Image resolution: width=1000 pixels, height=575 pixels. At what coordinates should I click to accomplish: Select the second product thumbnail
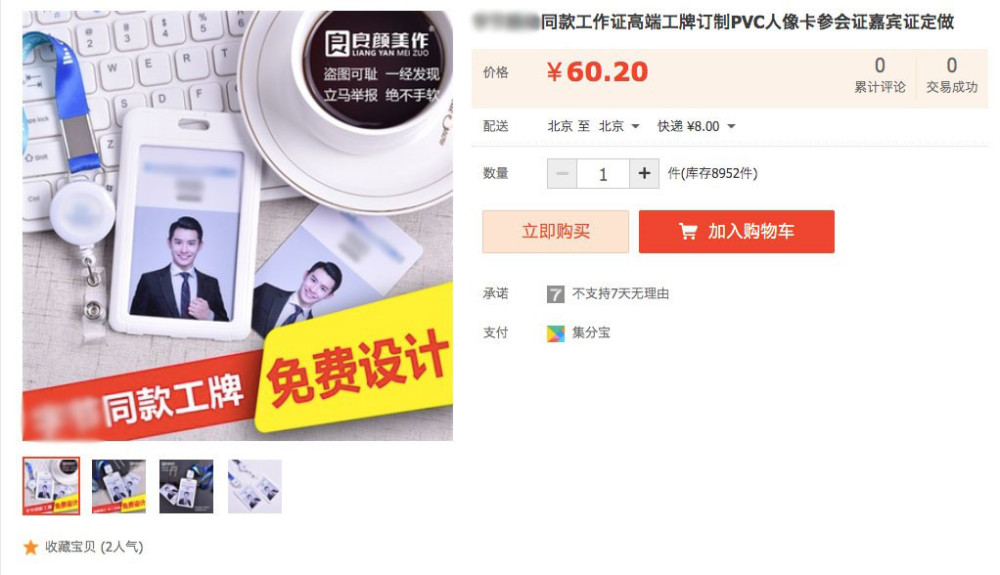coord(119,486)
